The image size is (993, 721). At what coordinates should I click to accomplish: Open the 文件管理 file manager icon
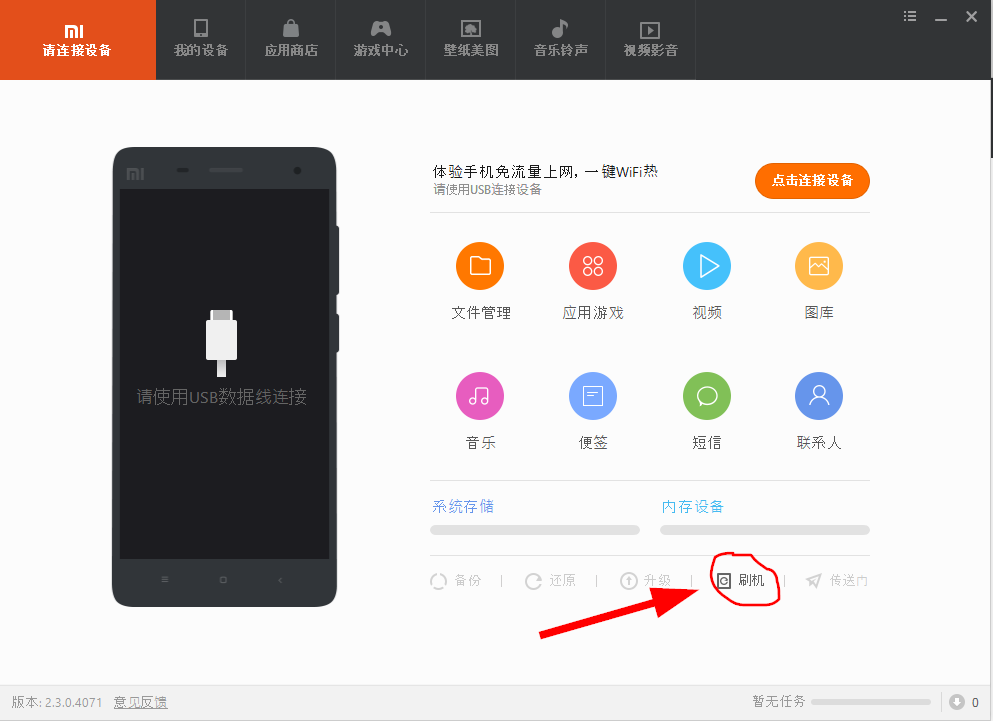pyautogui.click(x=480, y=266)
